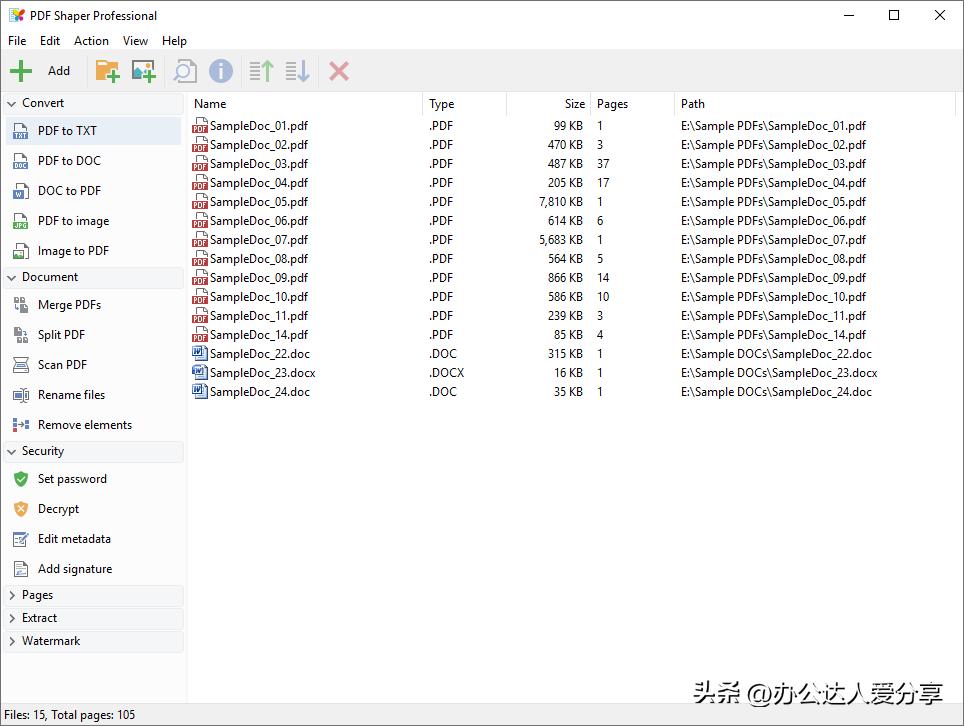Move selected file down in list

tap(298, 71)
